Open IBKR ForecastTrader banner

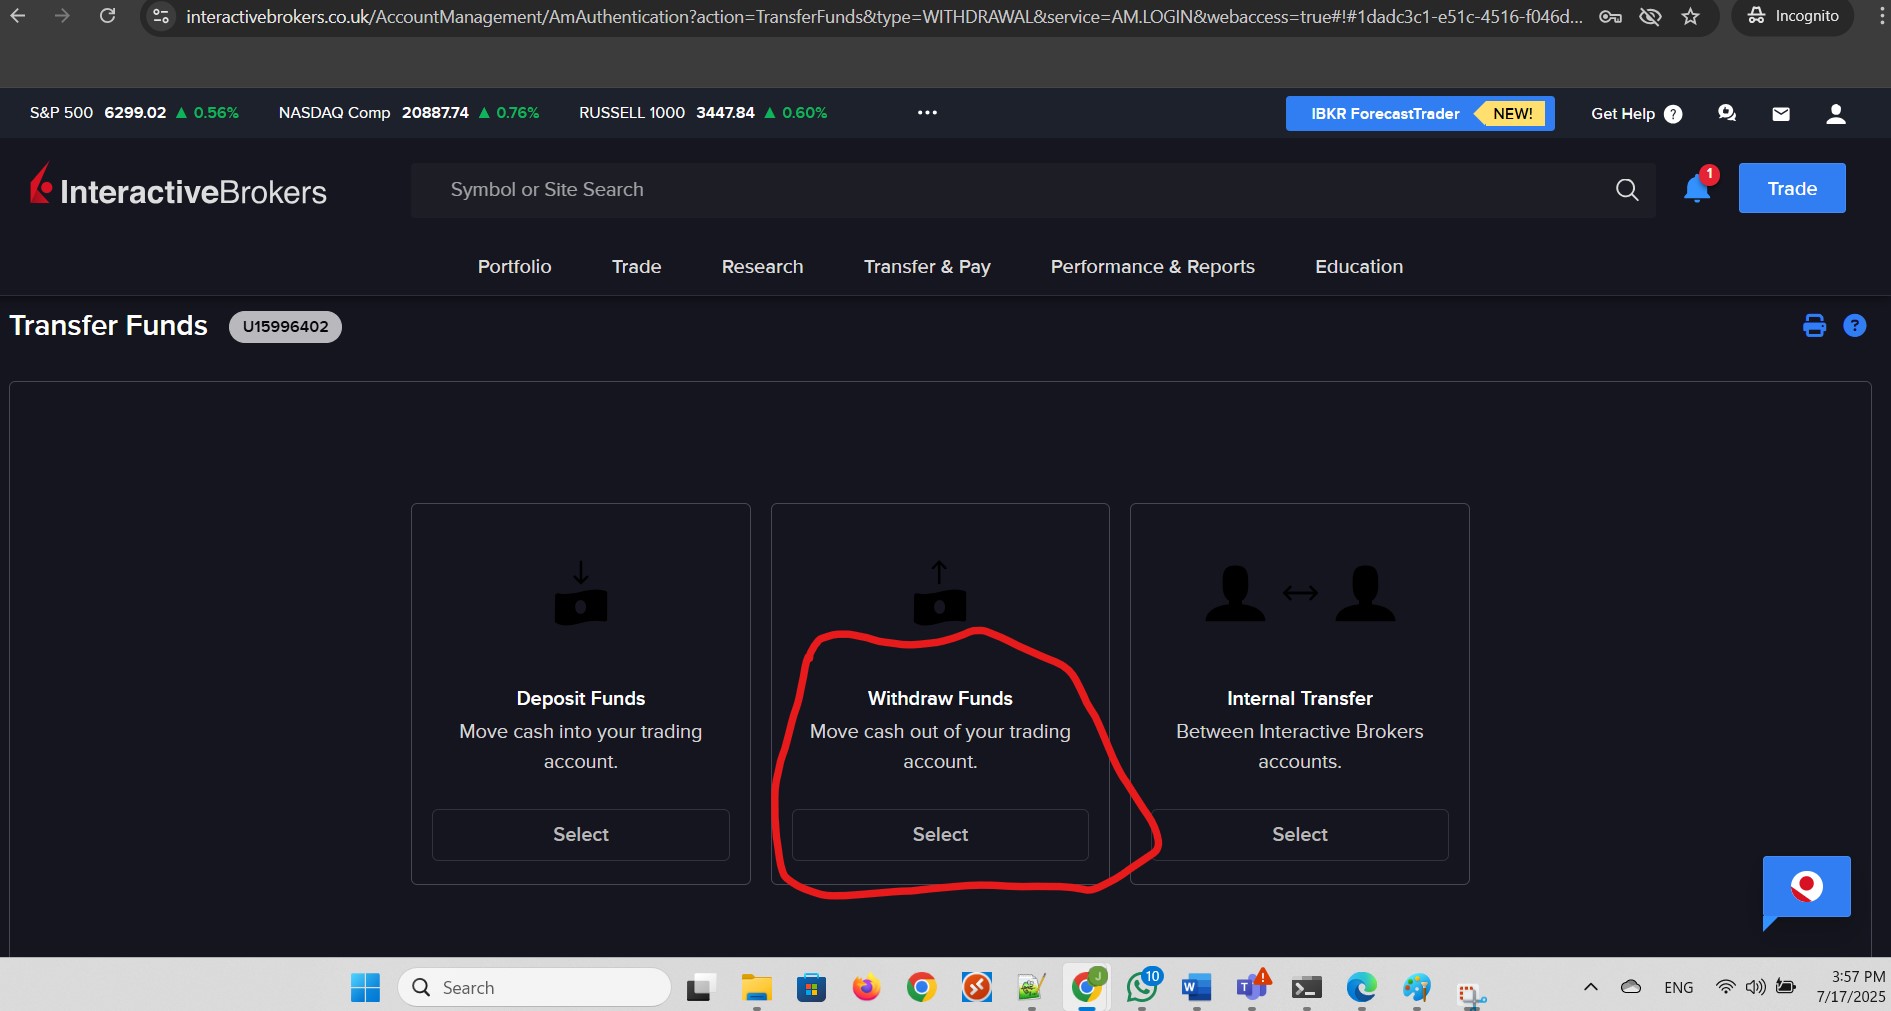pos(1419,113)
